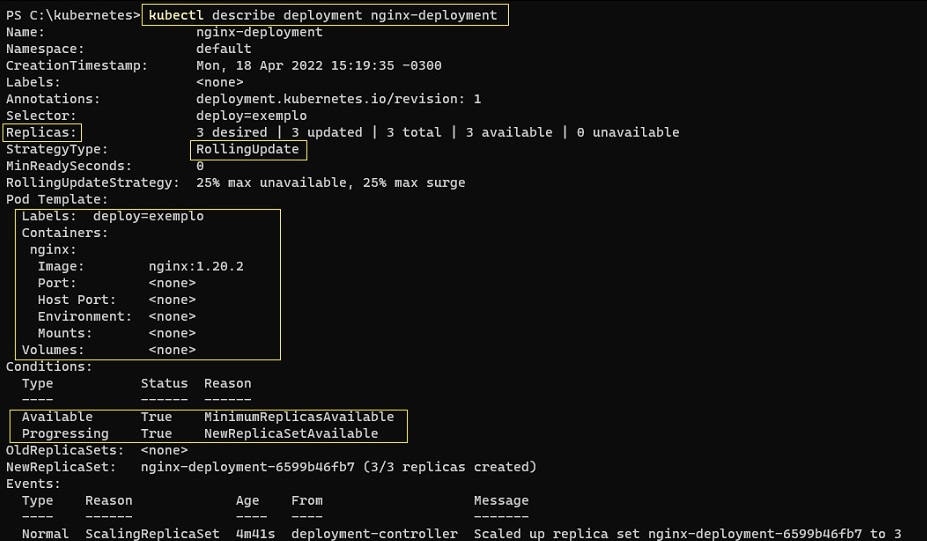
Task: Click the Volumes: label
Action: tap(53, 350)
